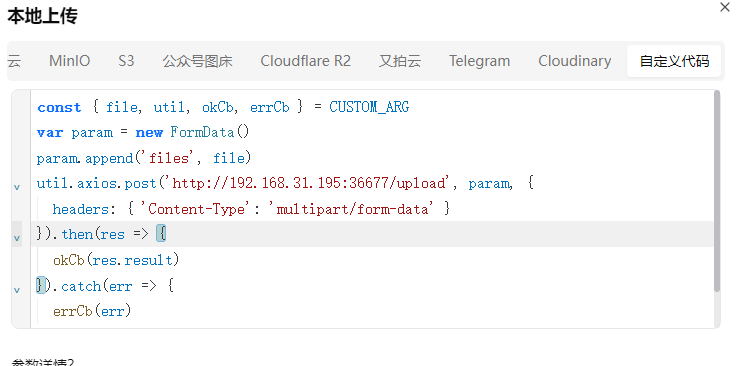Place cursor on the okCb(res.result) line

point(116,260)
